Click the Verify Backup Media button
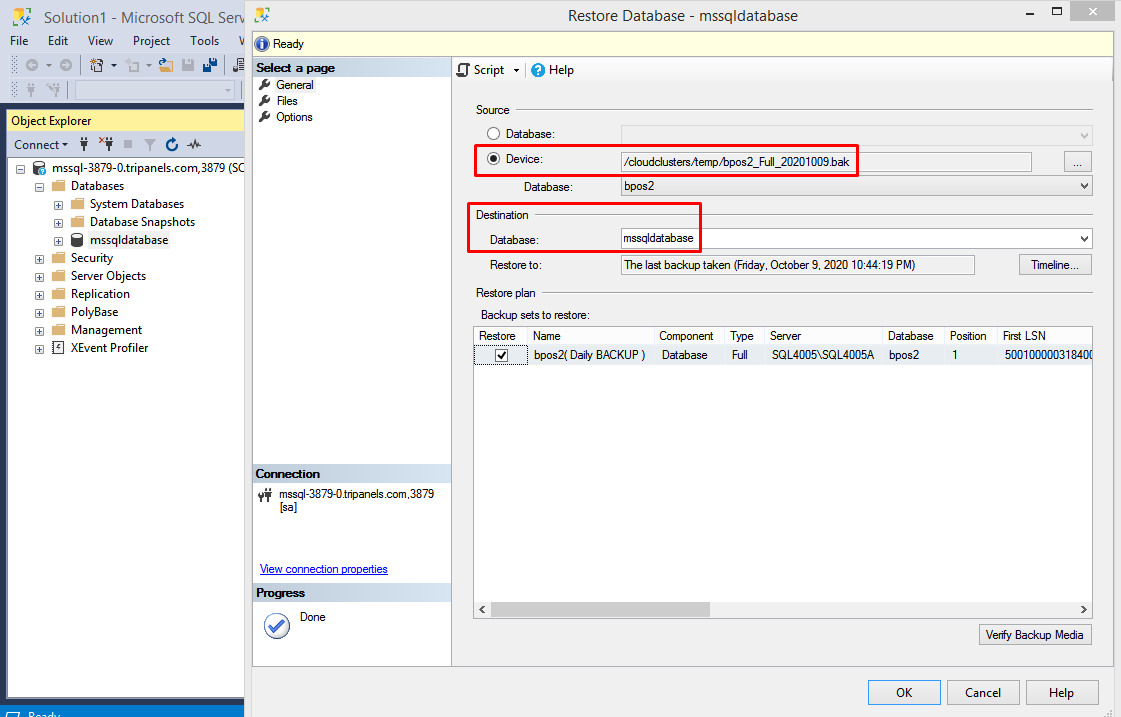This screenshot has height=717, width=1121. click(x=1034, y=635)
